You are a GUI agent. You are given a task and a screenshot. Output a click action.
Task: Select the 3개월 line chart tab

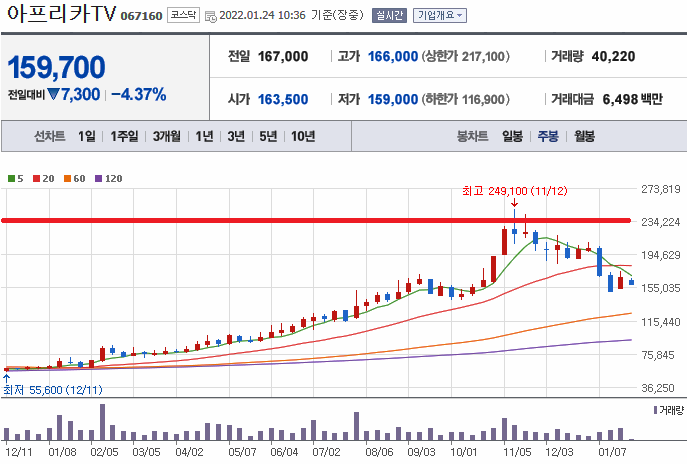[166, 136]
